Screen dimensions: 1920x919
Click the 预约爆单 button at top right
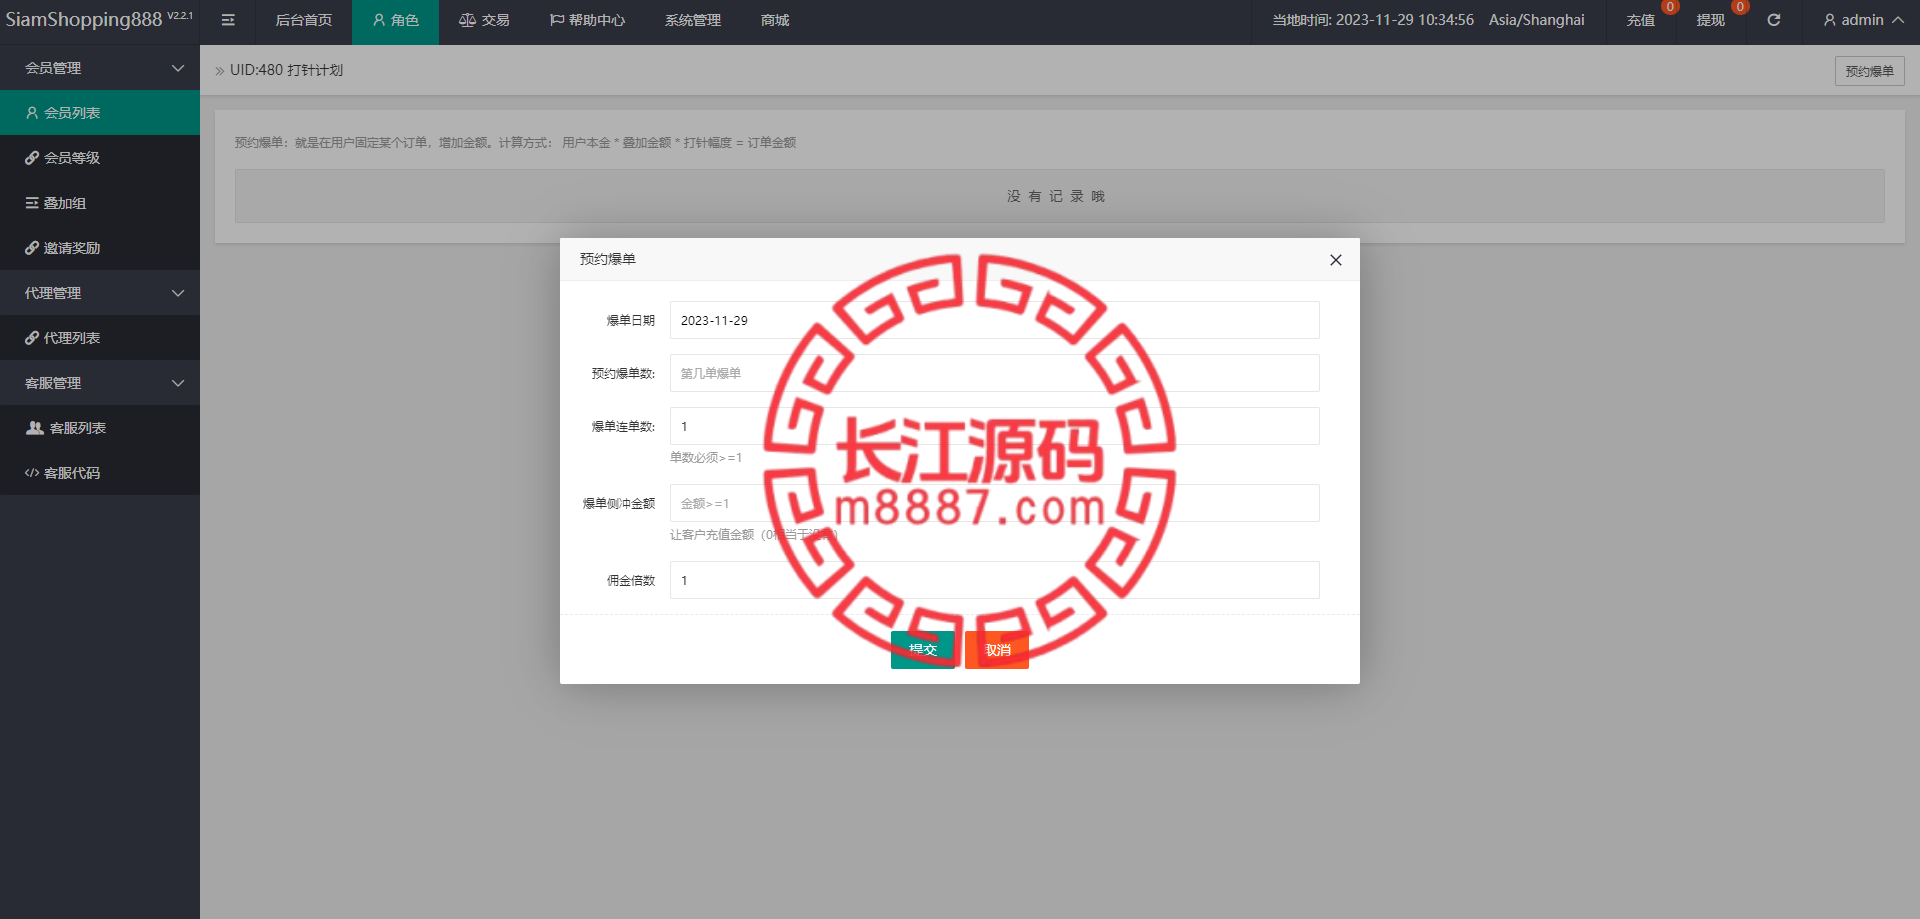click(x=1869, y=71)
